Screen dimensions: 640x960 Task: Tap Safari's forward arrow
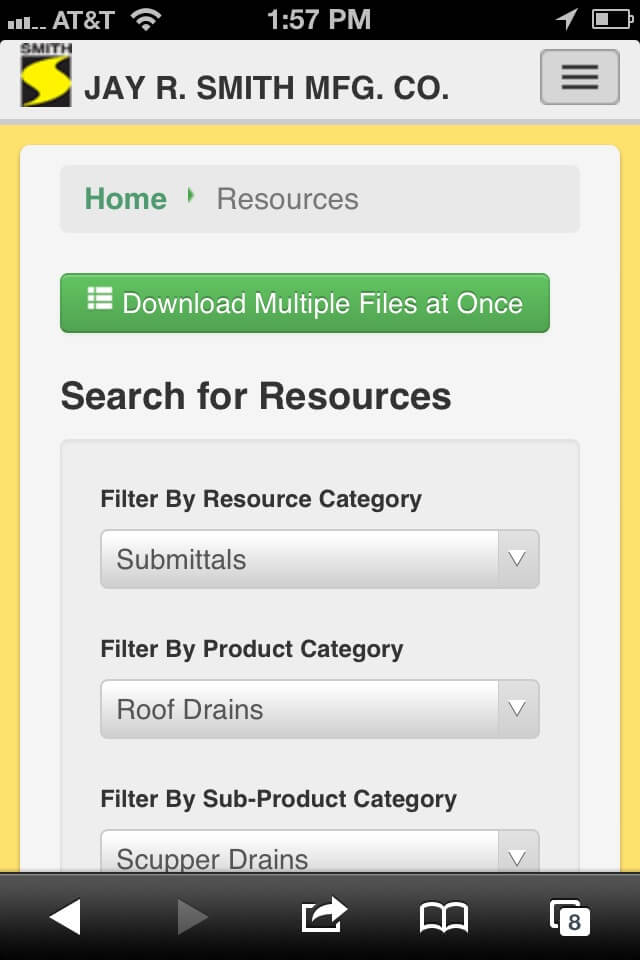point(192,917)
